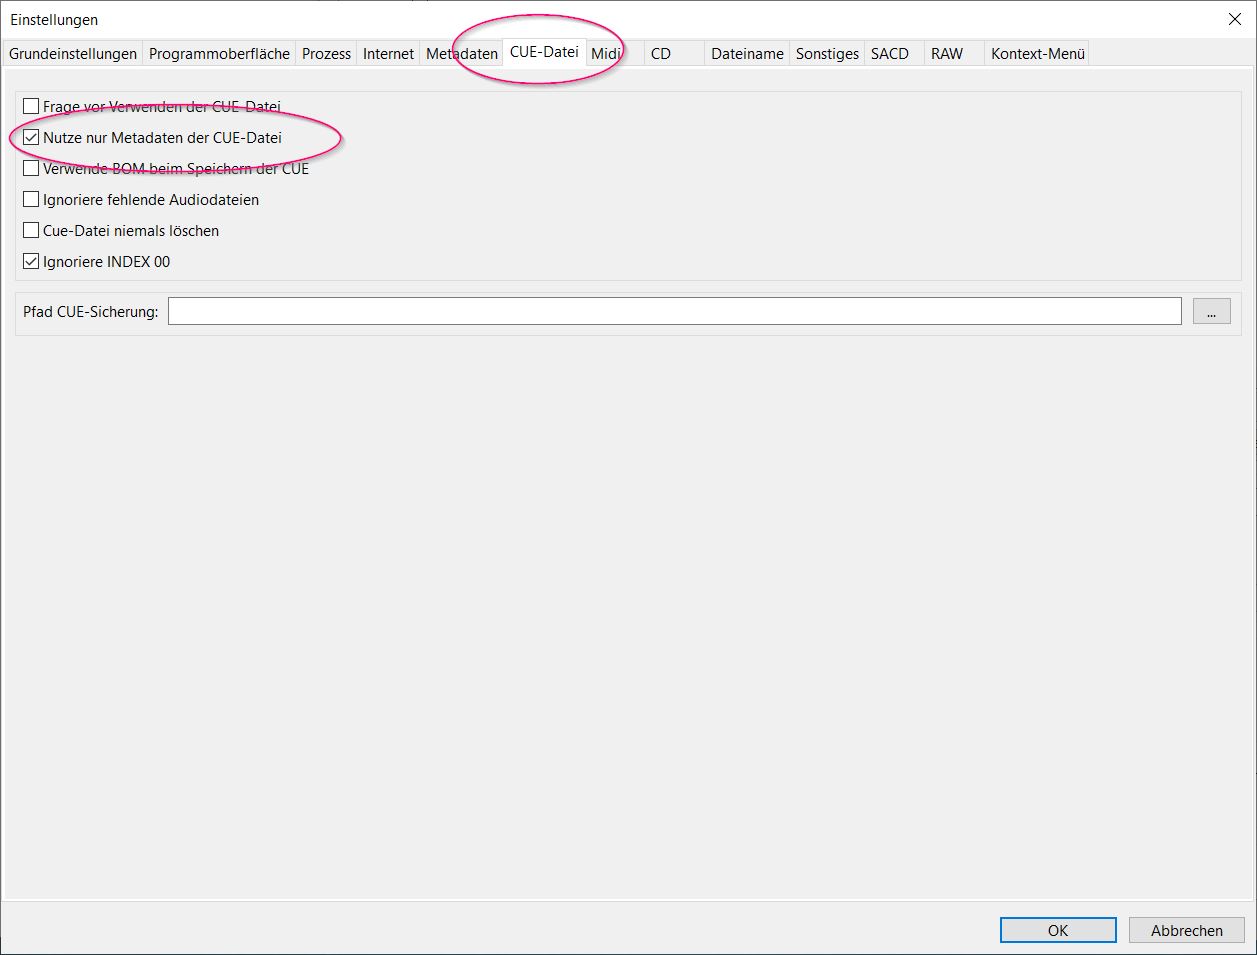
Task: Select the Prozess tab
Action: coord(326,54)
